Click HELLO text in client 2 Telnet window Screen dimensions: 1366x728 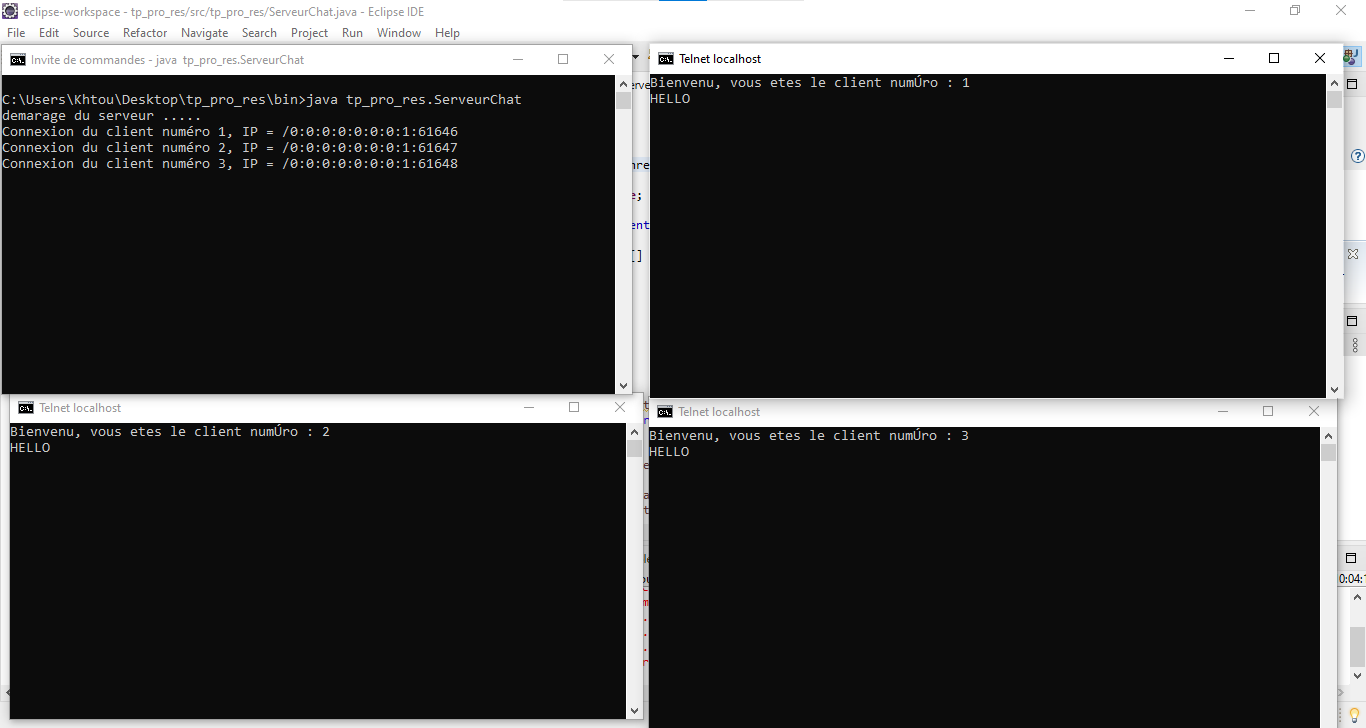coord(30,447)
